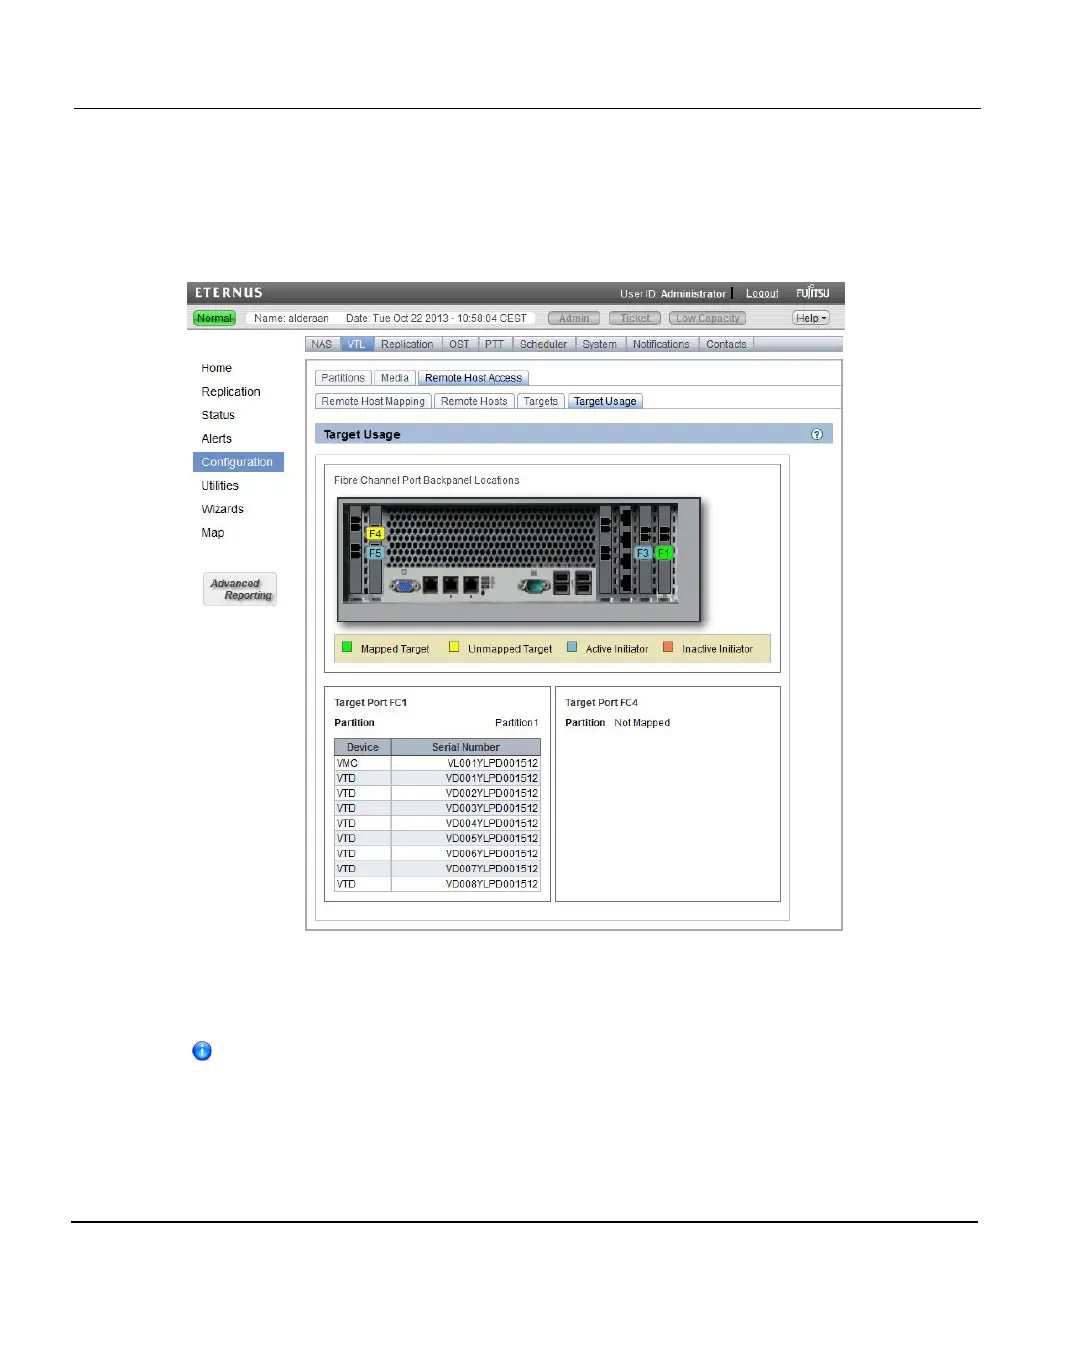Open the Contacts tab

[726, 344]
